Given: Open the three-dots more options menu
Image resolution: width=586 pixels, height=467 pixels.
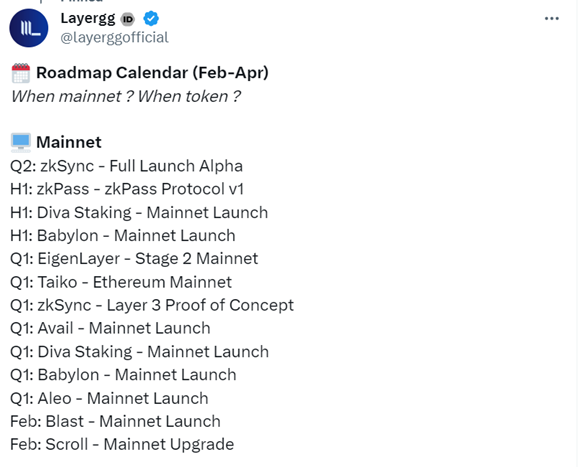Looking at the screenshot, I should [552, 18].
